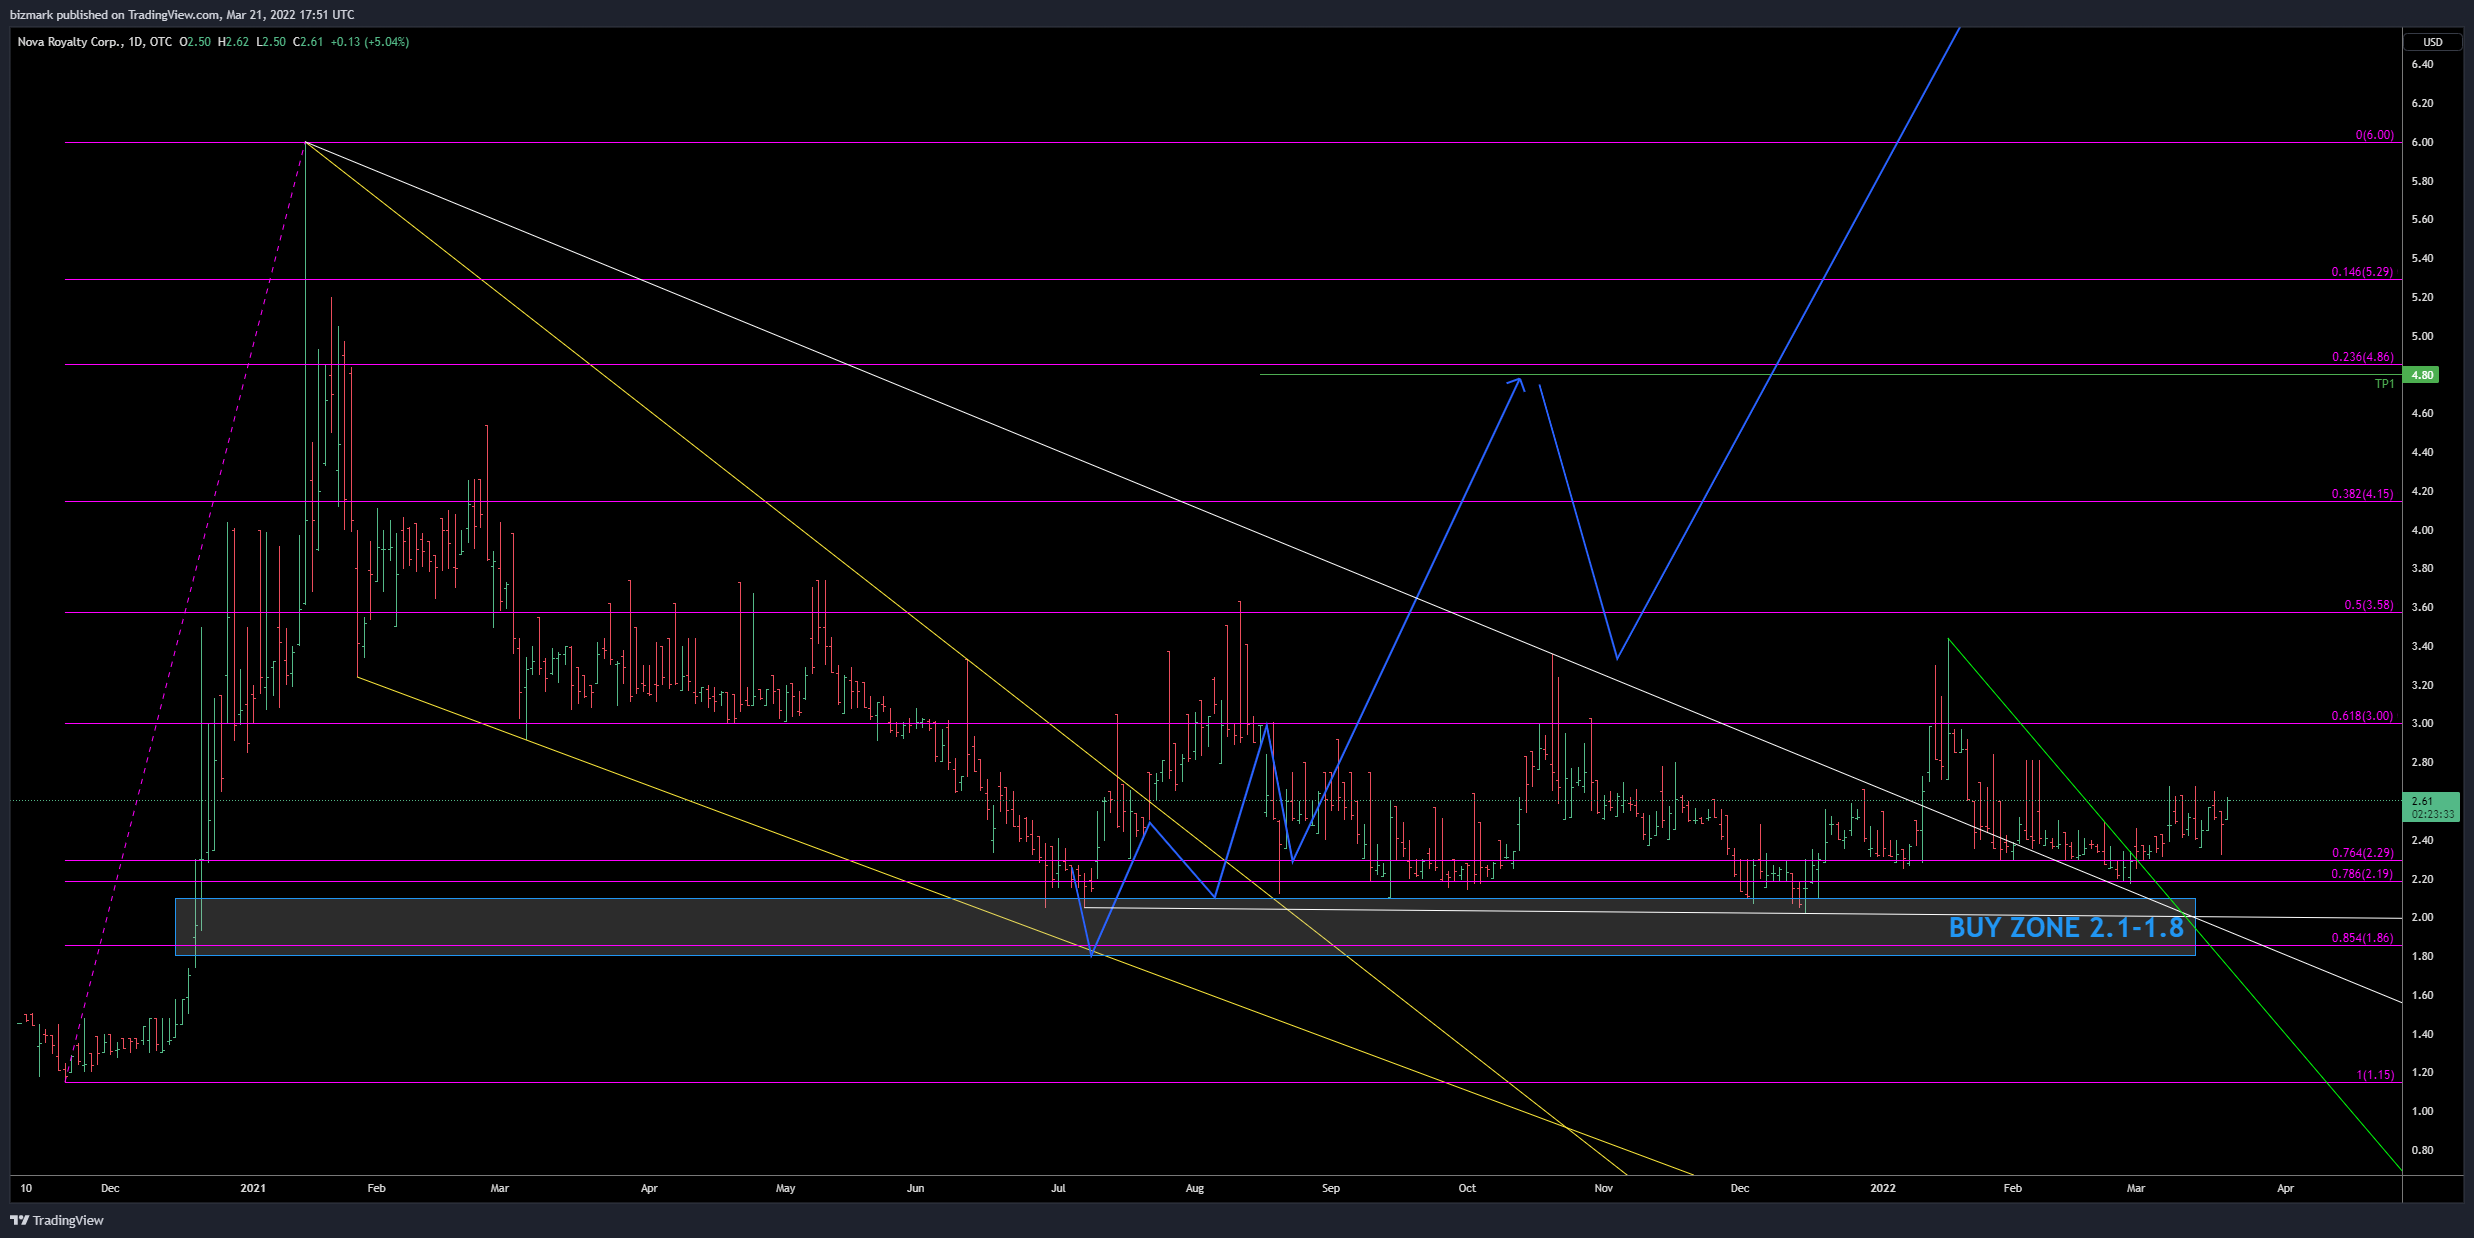
Task: Open the USD currency selector
Action: (x=2433, y=42)
